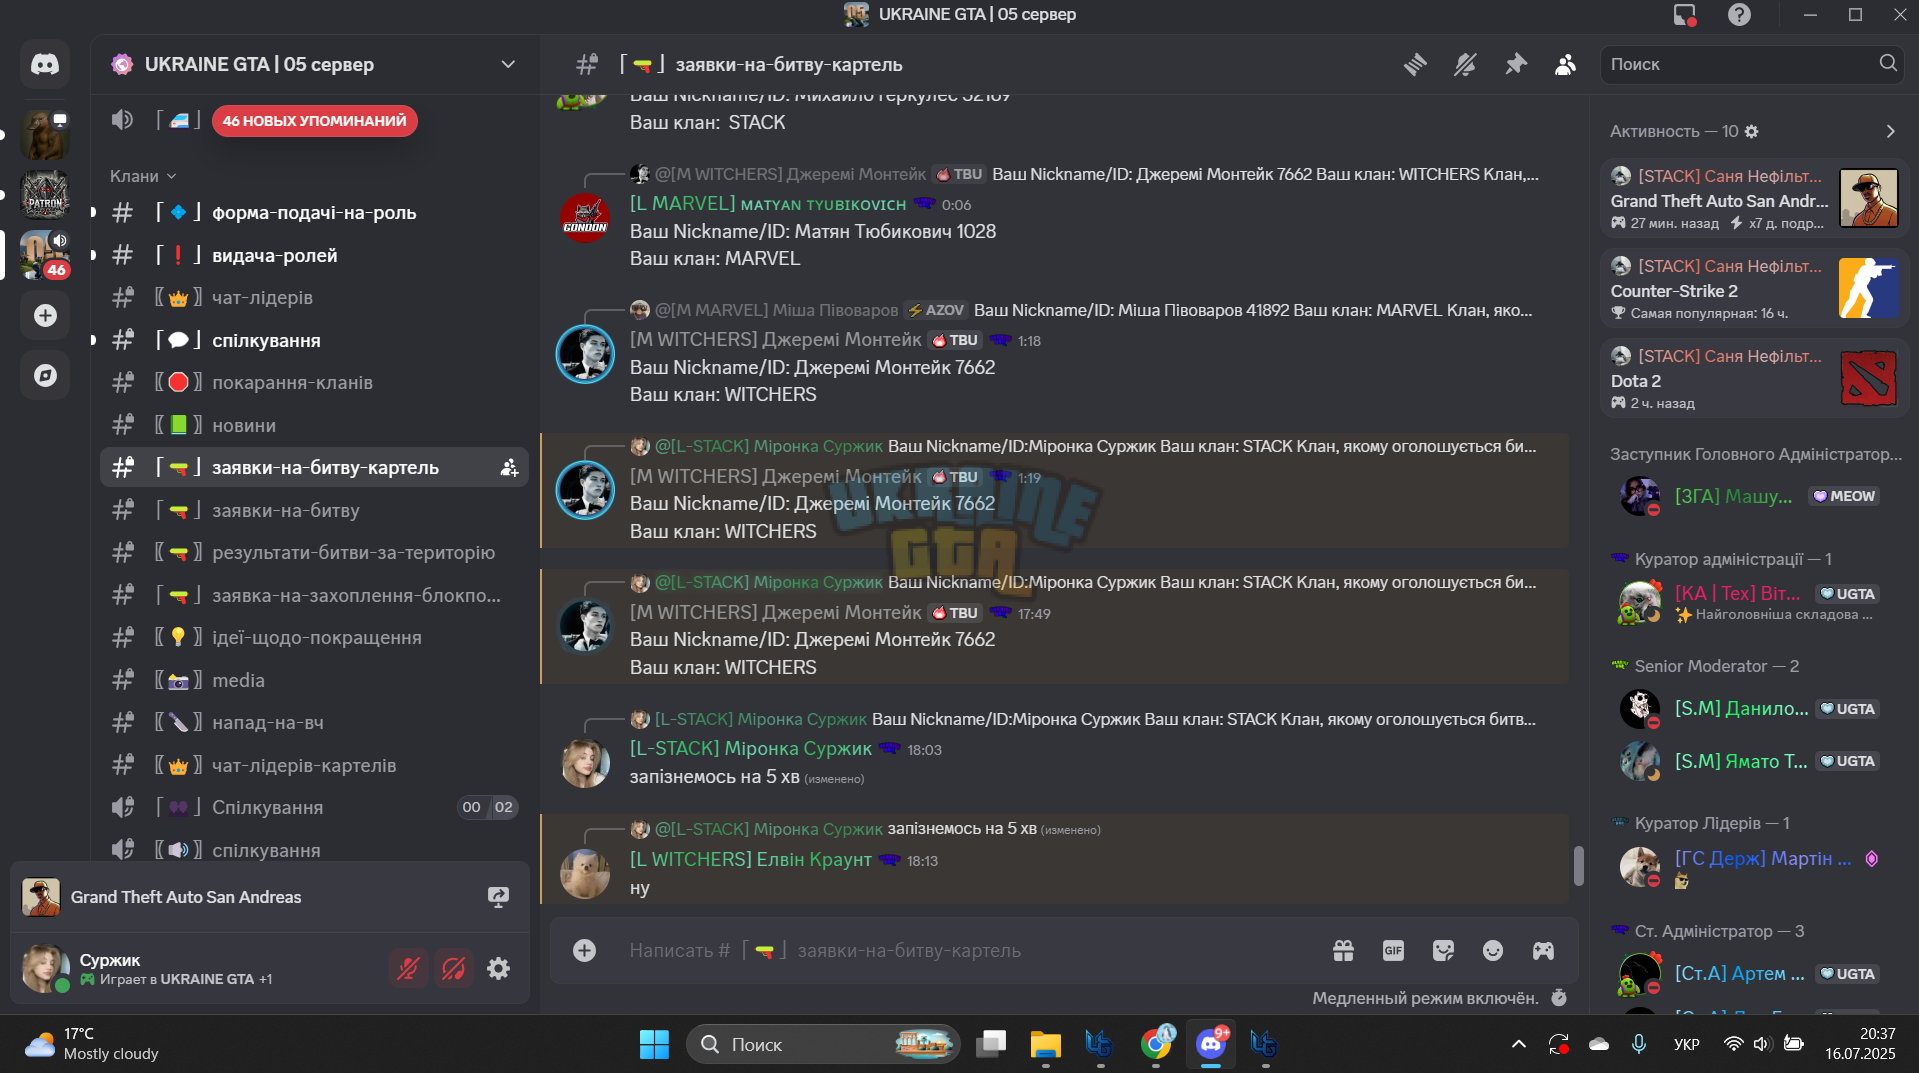Expand UKRAINE GTA server dropdown menu
Image resolution: width=1919 pixels, height=1073 pixels.
pyautogui.click(x=508, y=65)
